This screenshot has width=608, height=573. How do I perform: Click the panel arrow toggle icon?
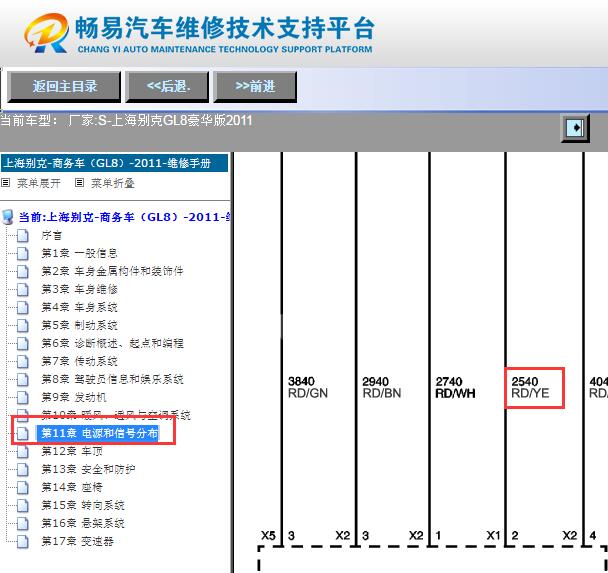(x=575, y=128)
